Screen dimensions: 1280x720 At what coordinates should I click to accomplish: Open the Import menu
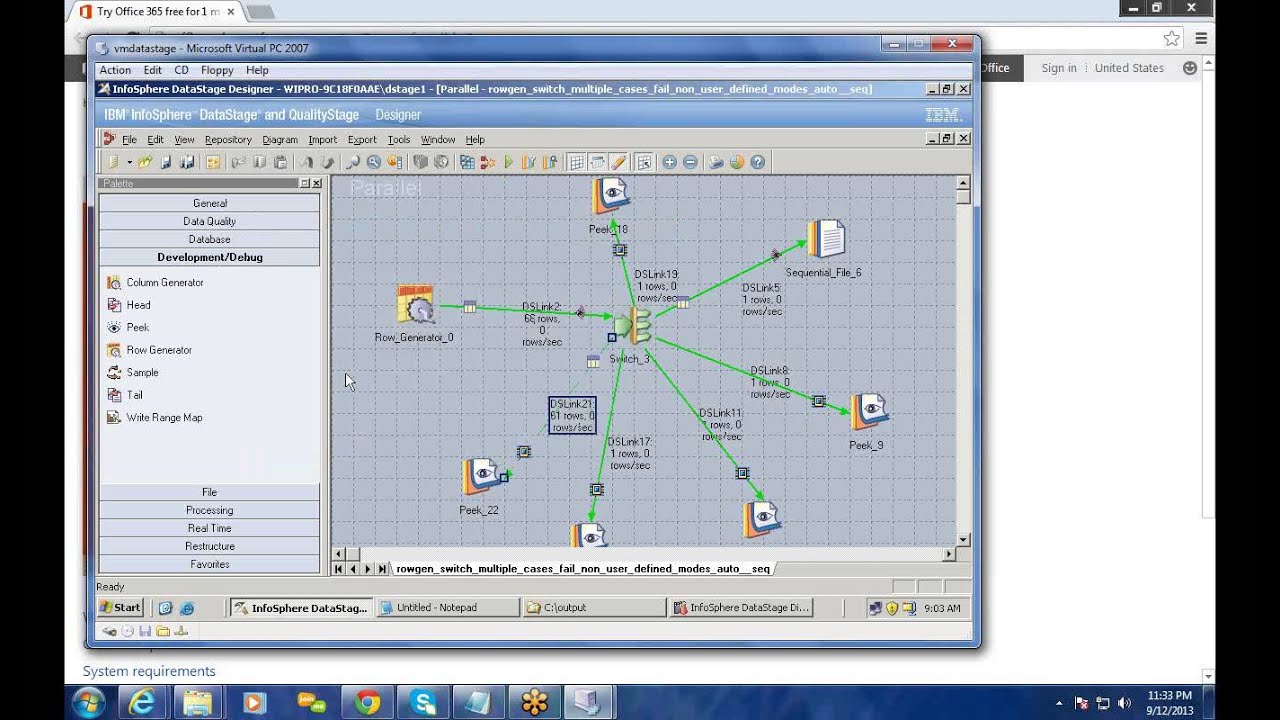coord(322,140)
